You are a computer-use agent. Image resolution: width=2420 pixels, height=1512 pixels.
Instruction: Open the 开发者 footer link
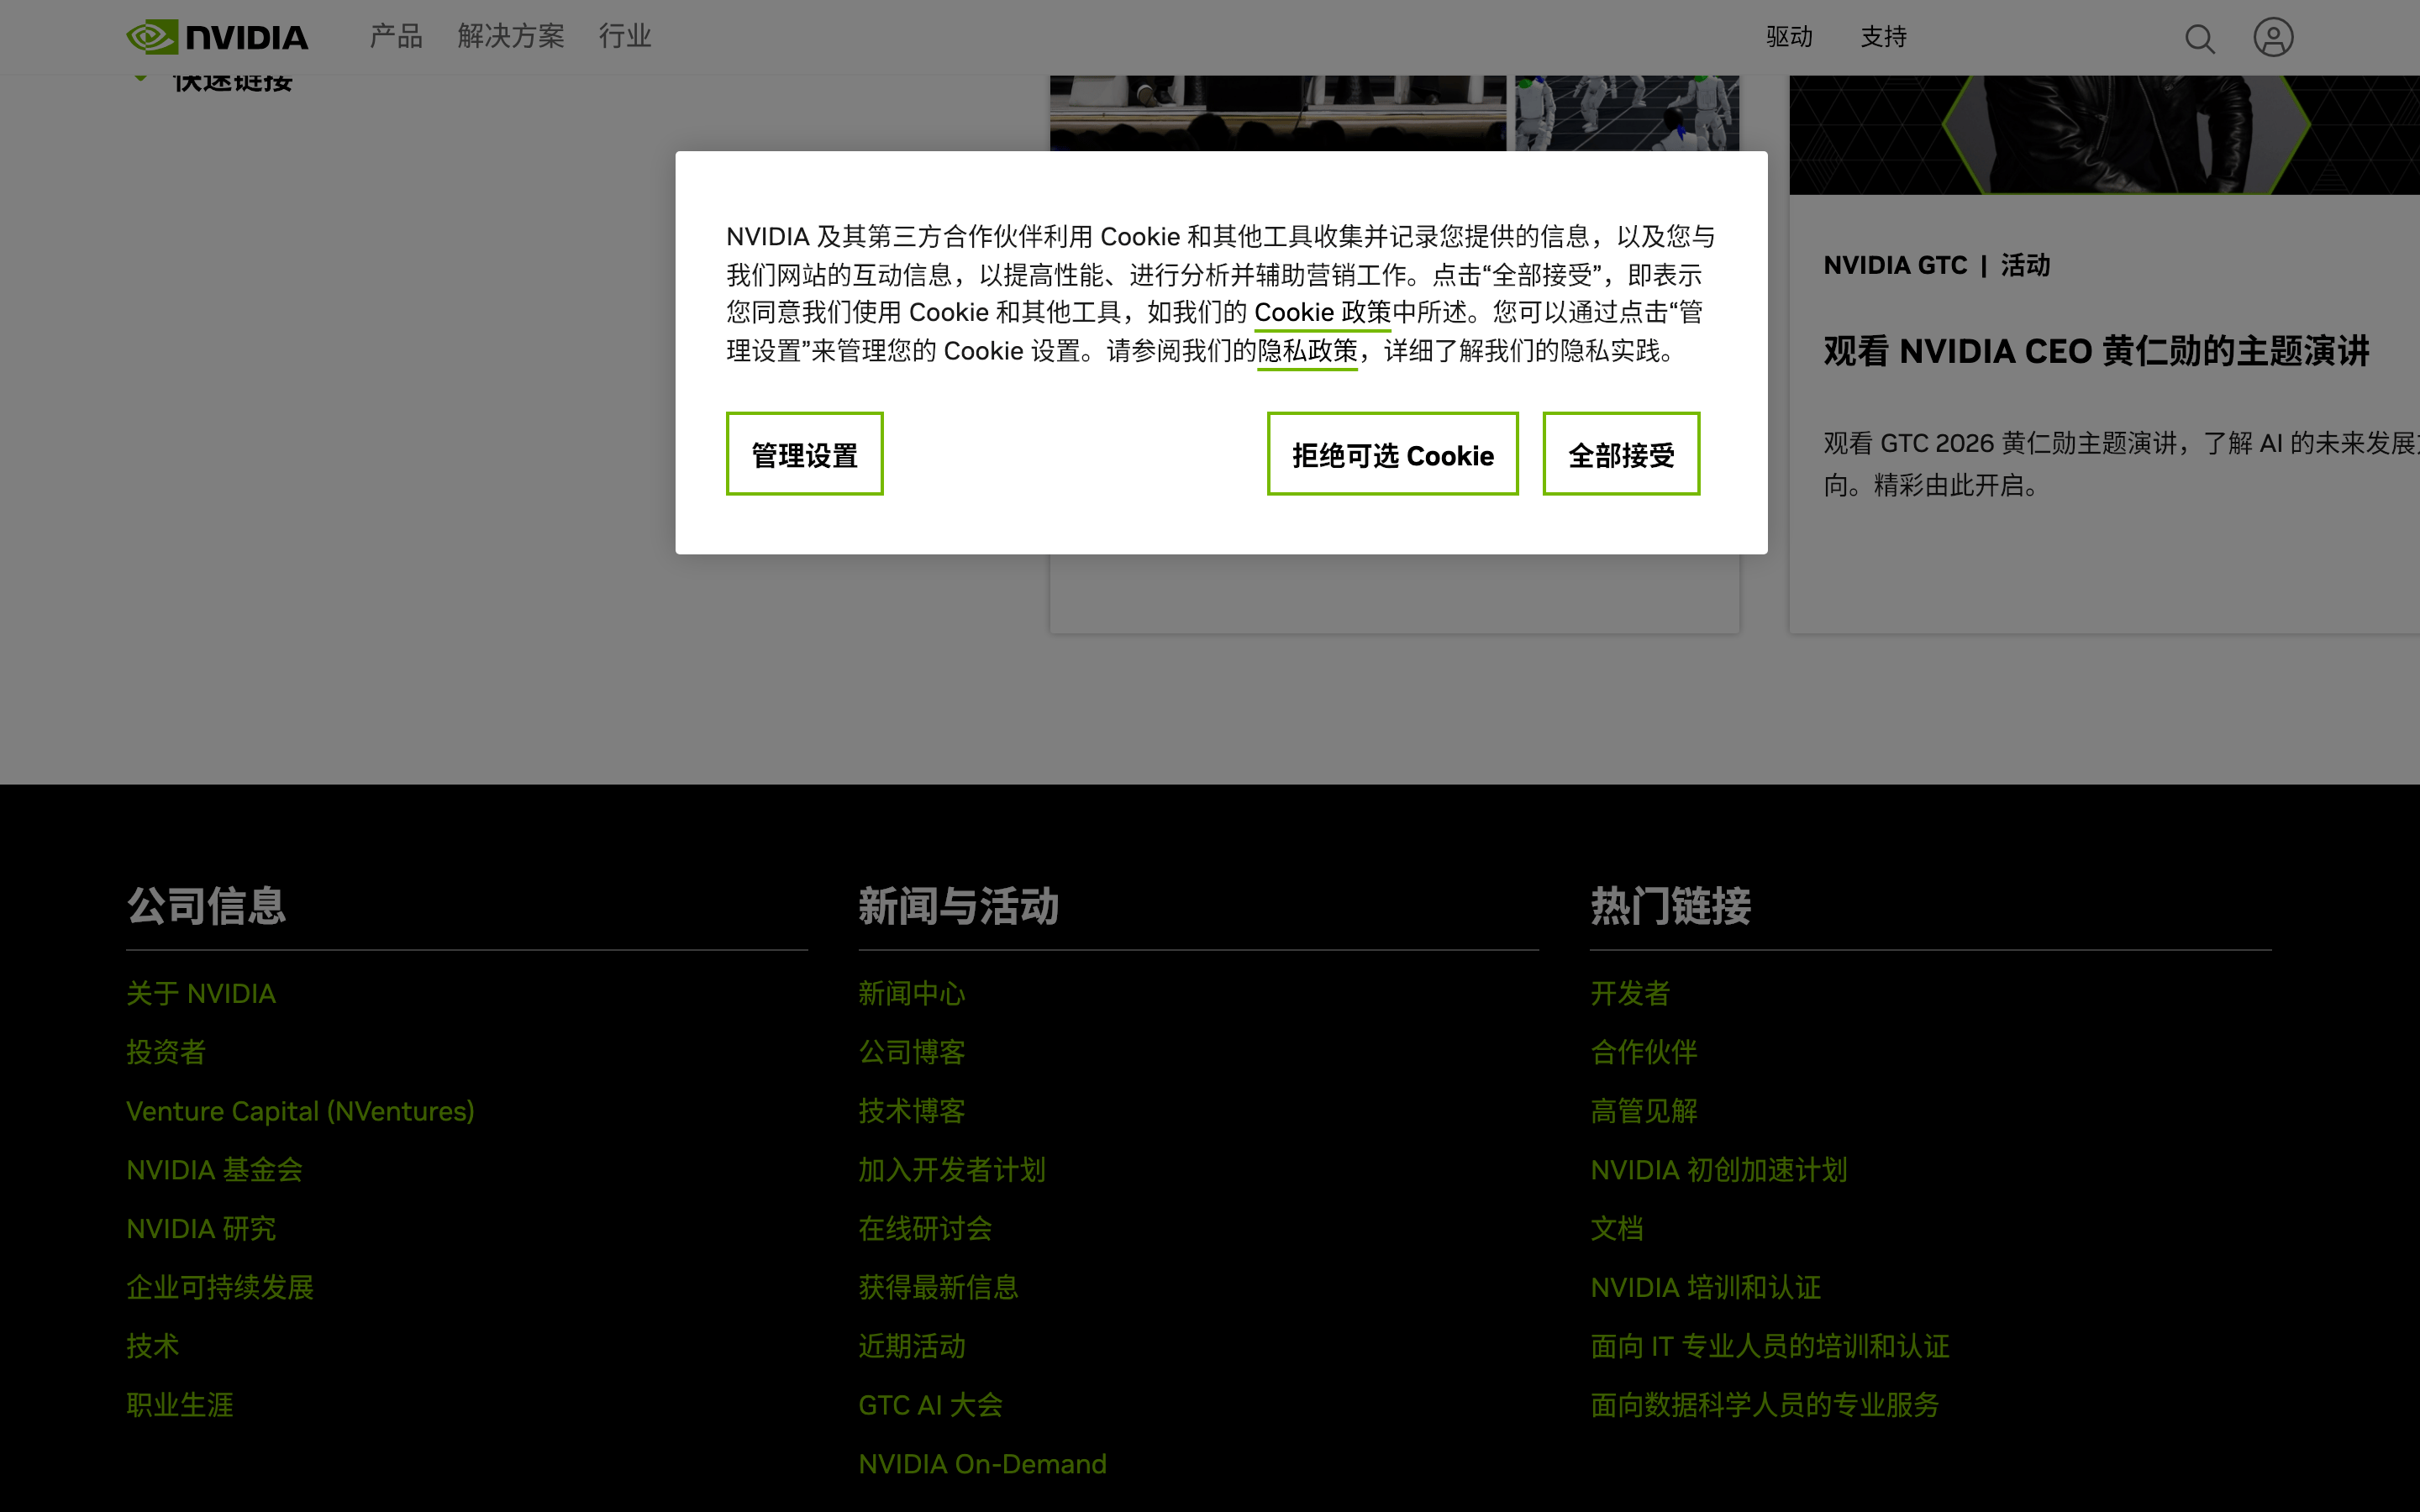click(1630, 993)
